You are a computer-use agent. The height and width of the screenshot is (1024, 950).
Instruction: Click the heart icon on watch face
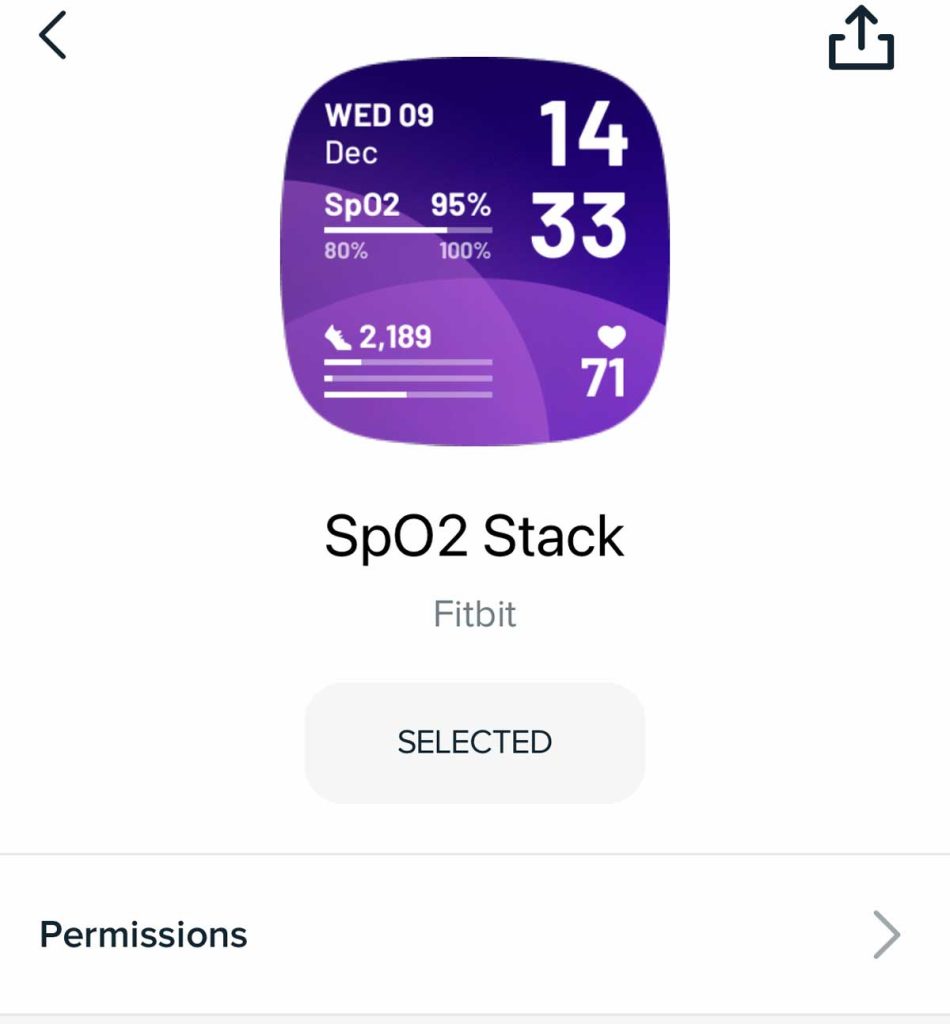pyautogui.click(x=611, y=336)
